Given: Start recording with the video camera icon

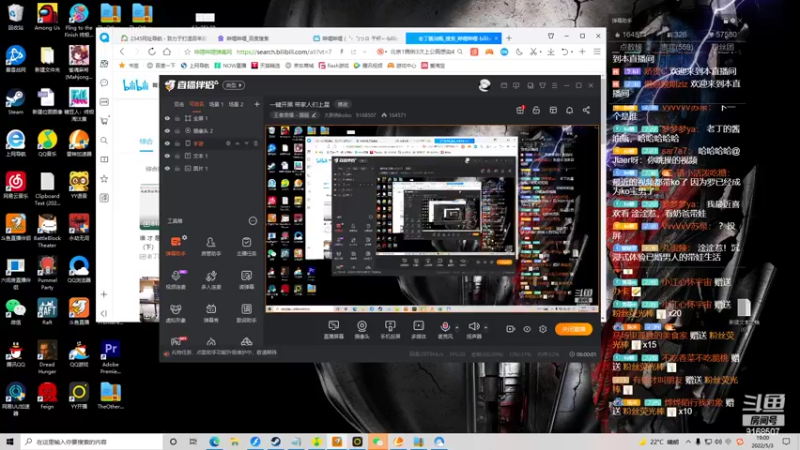Looking at the screenshot, I should pyautogui.click(x=510, y=329).
